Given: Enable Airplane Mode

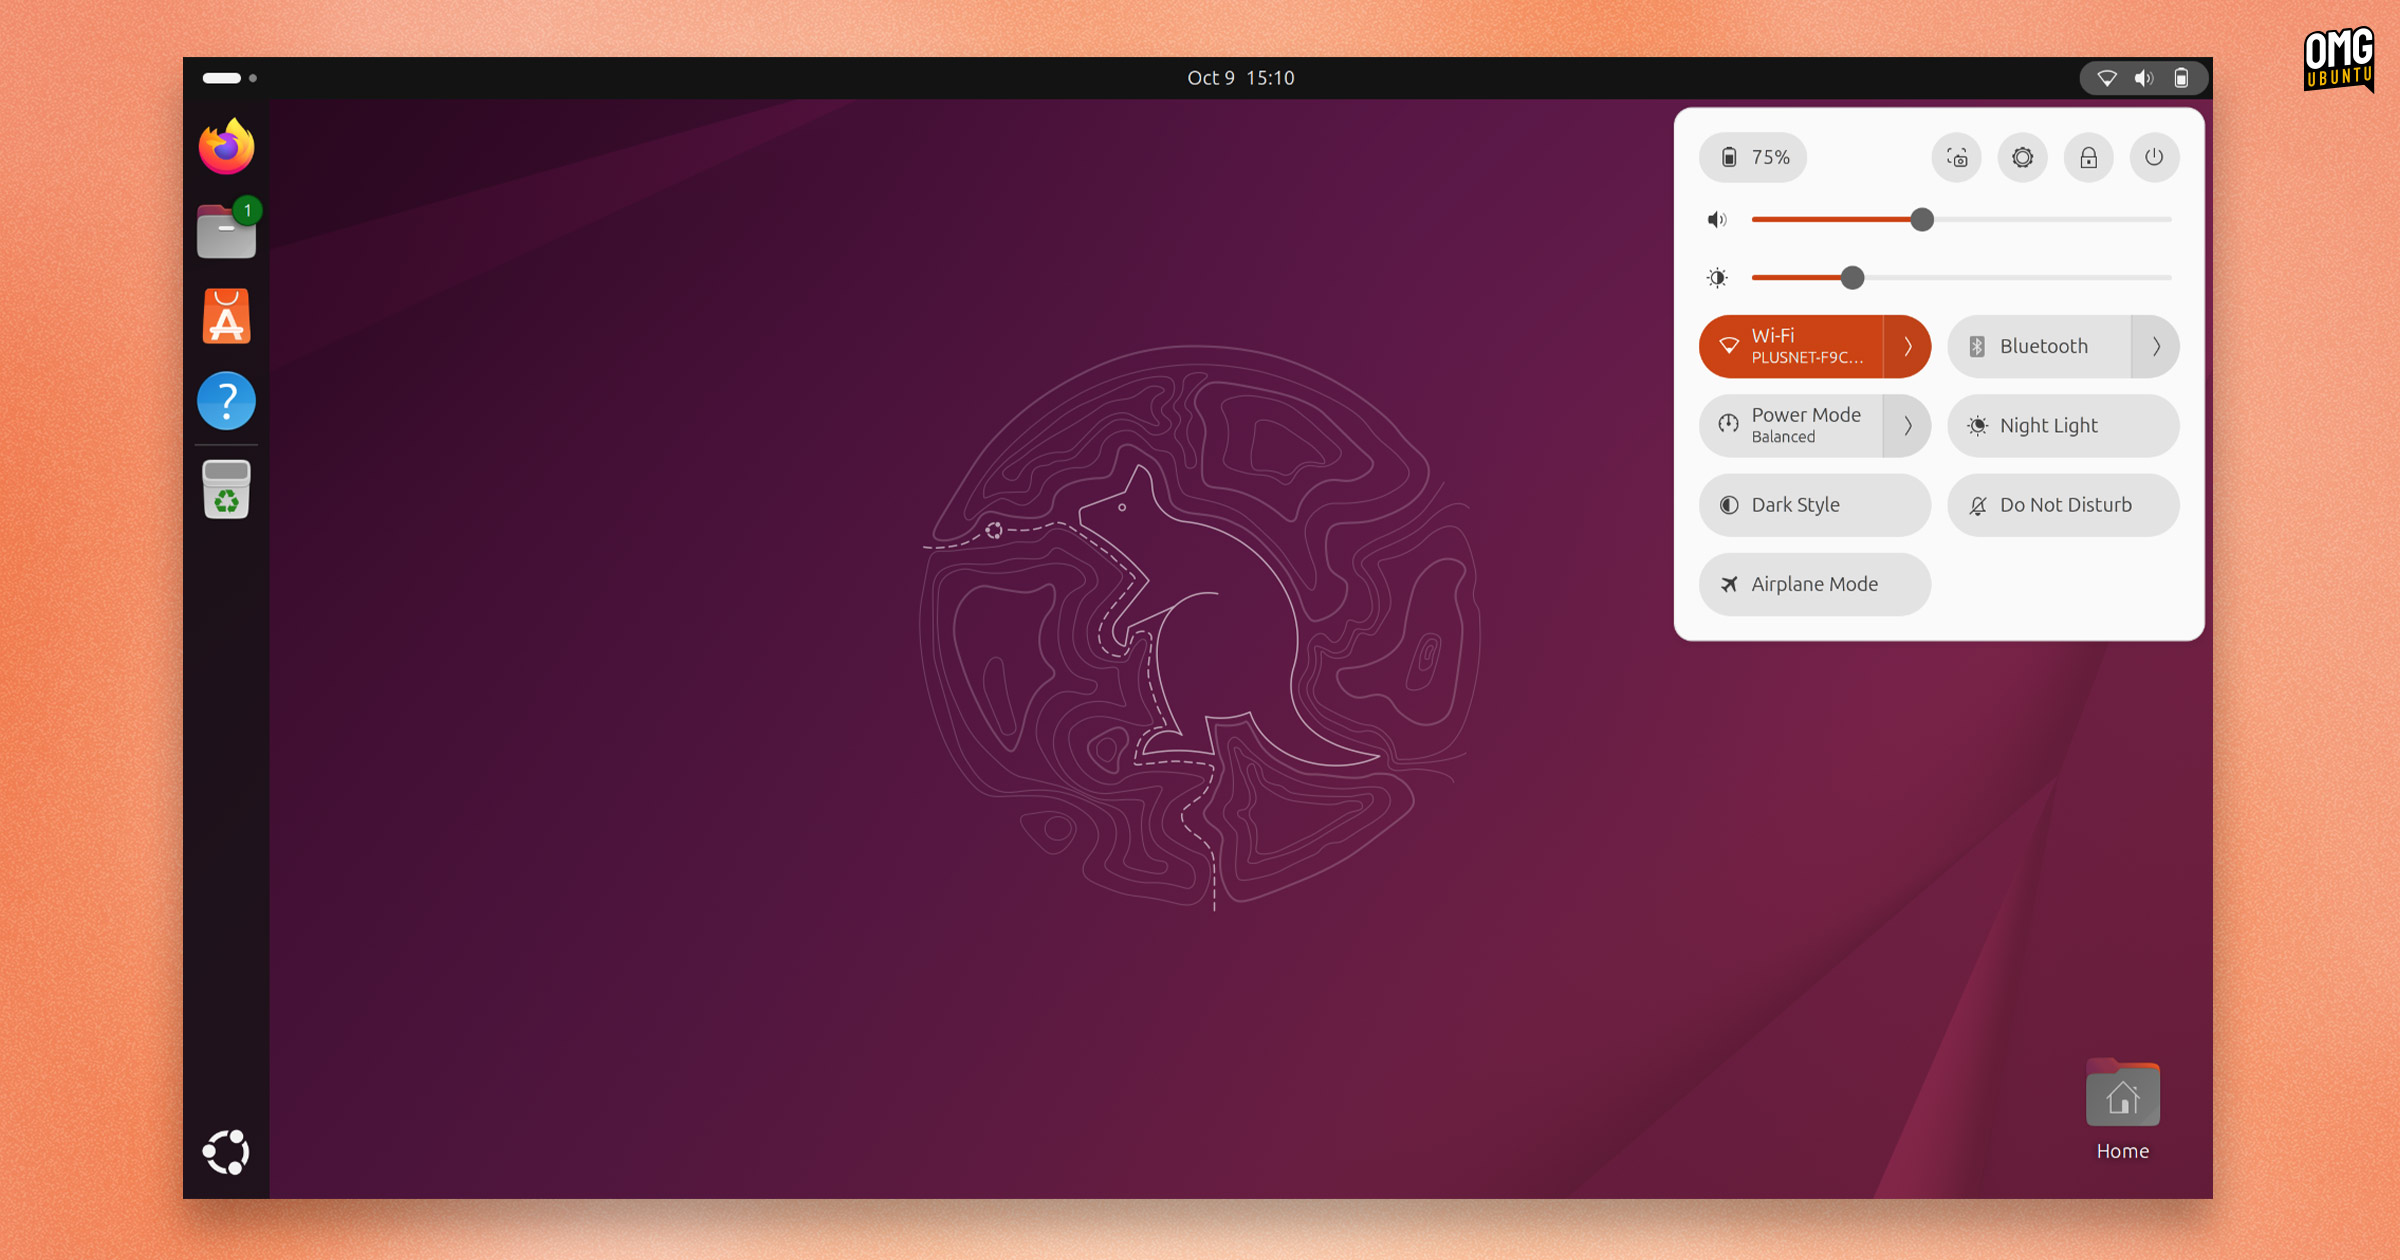Looking at the screenshot, I should pos(1814,584).
